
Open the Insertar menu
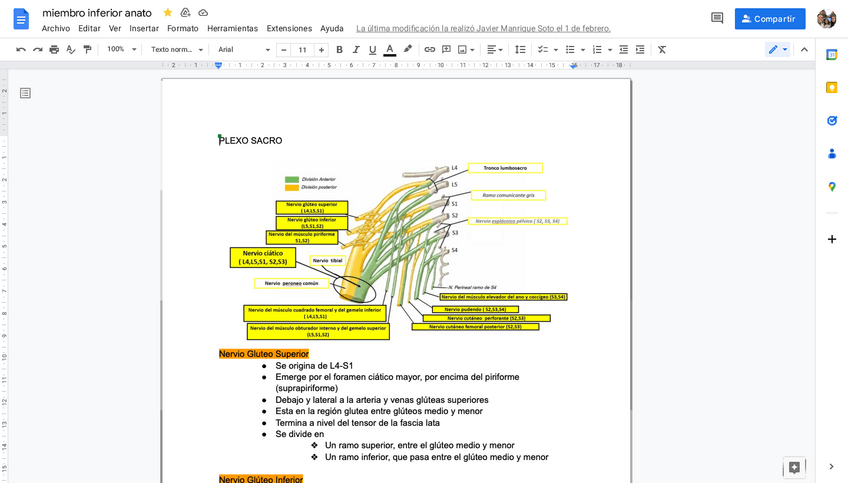(x=144, y=28)
